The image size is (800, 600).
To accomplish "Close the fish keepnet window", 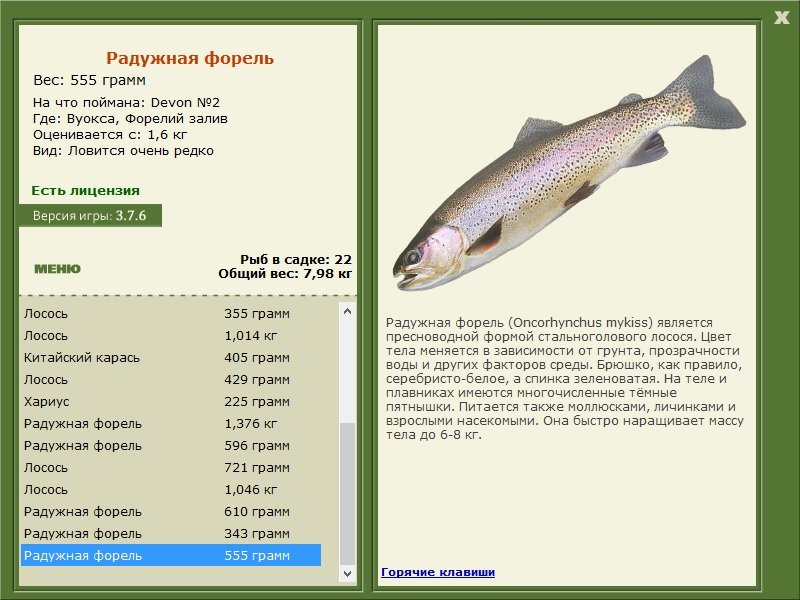I will [x=782, y=18].
